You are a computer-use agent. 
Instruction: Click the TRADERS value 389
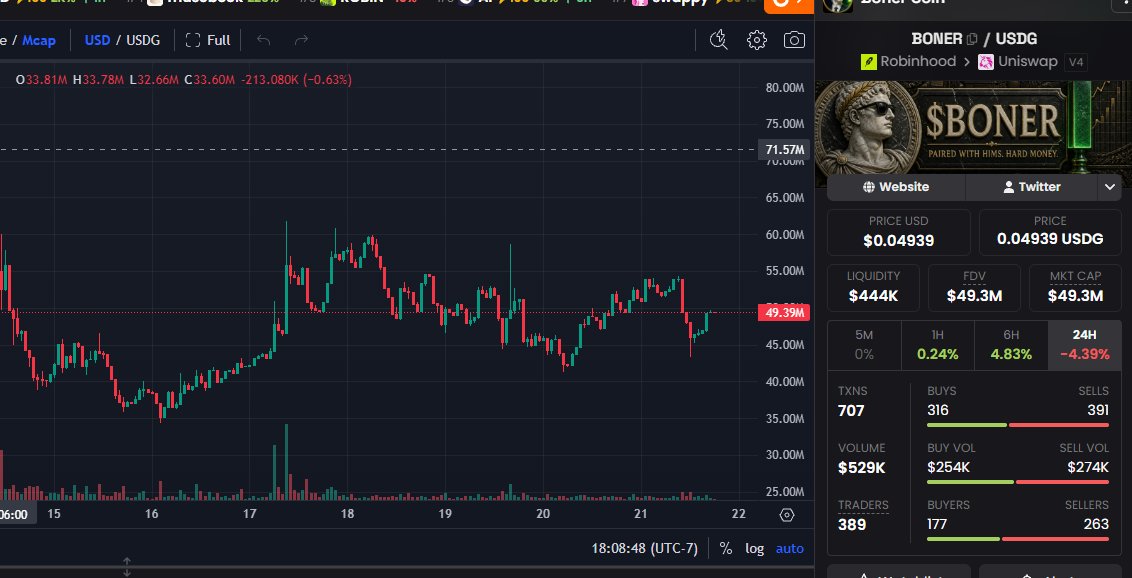[x=852, y=525]
